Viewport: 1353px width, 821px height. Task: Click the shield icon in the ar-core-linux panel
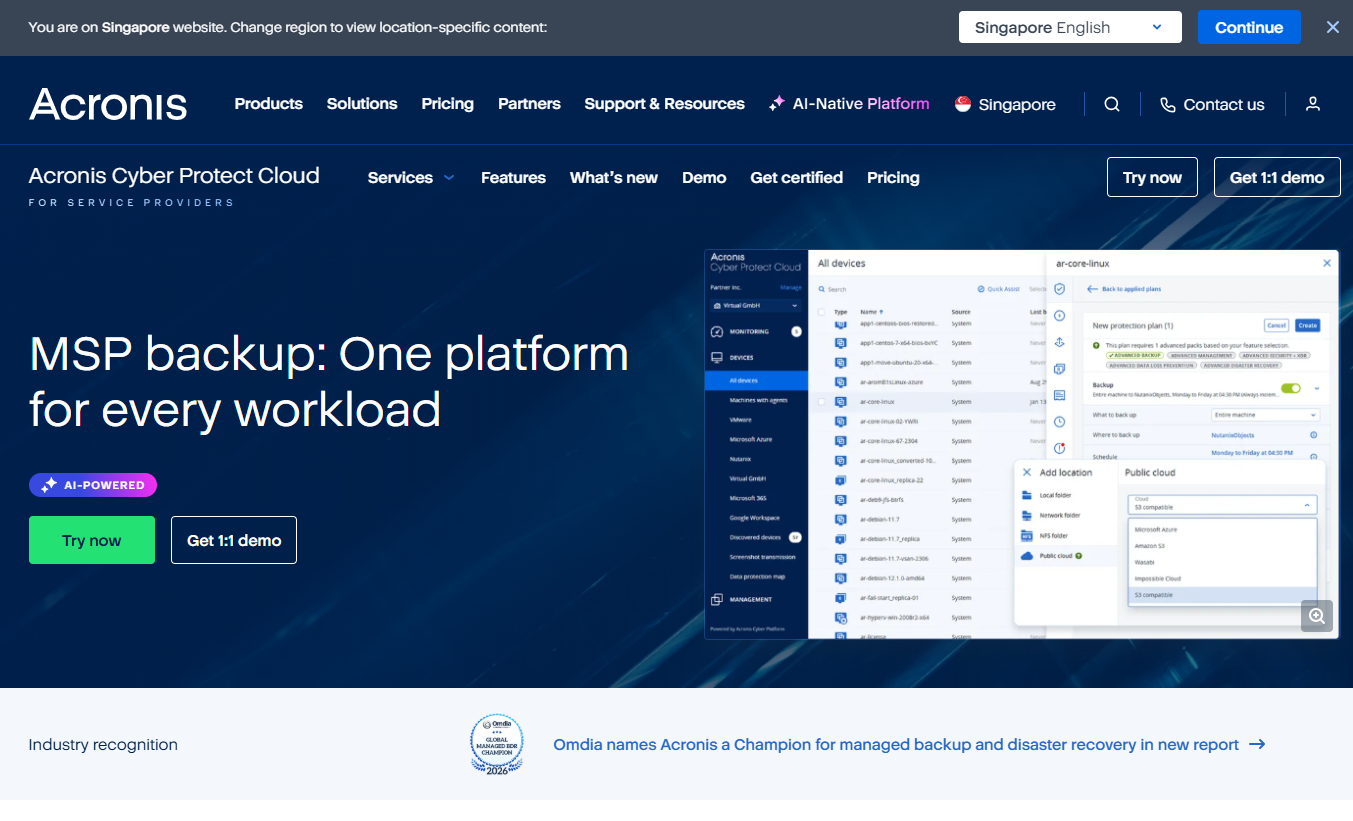click(x=1060, y=289)
